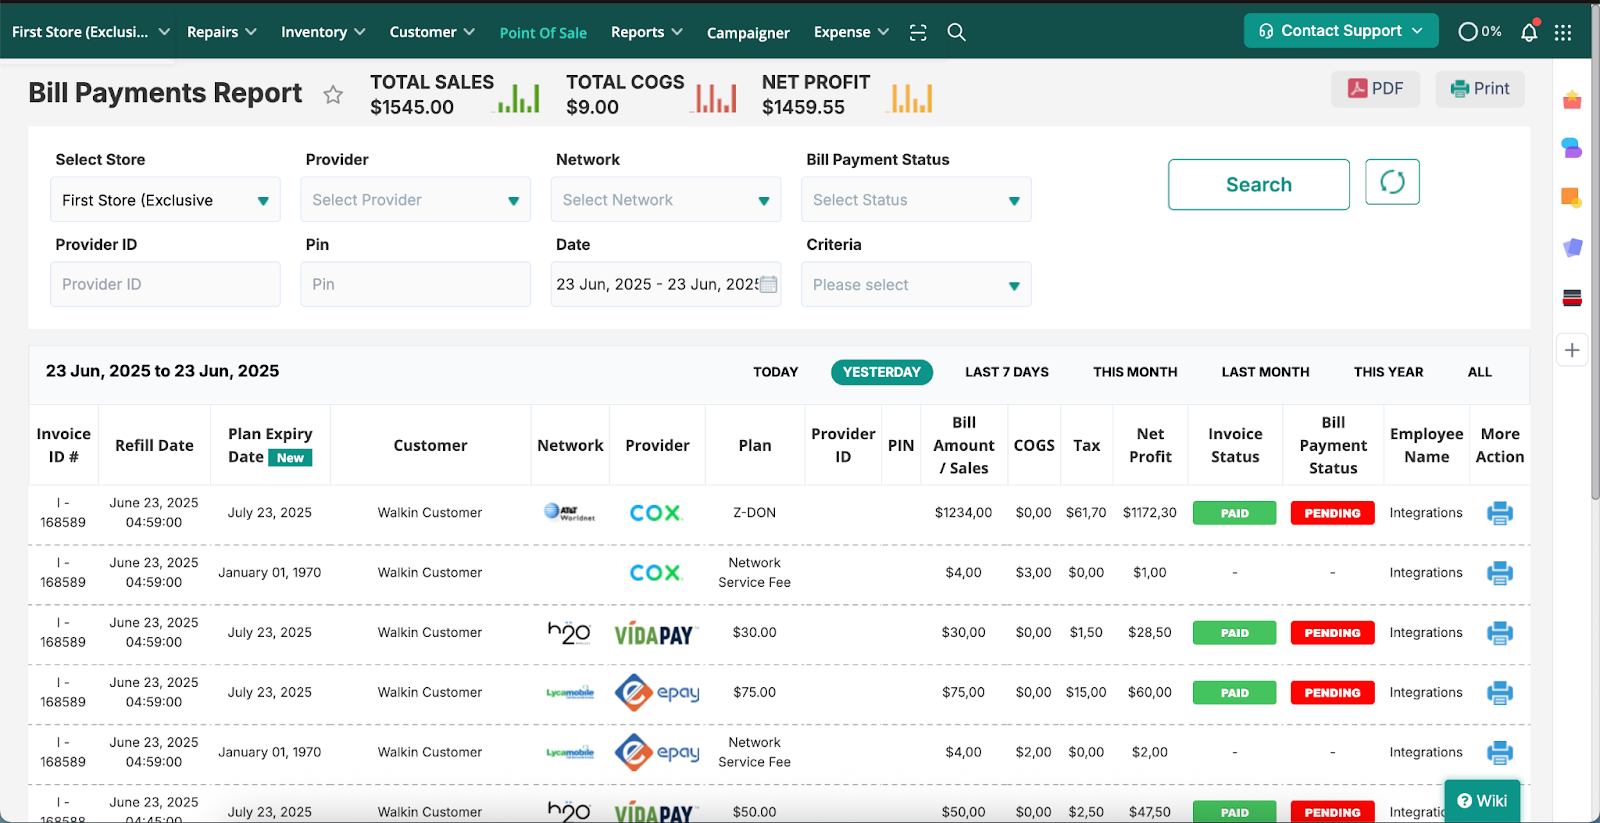Select the TODAY date filter

[x=775, y=372]
